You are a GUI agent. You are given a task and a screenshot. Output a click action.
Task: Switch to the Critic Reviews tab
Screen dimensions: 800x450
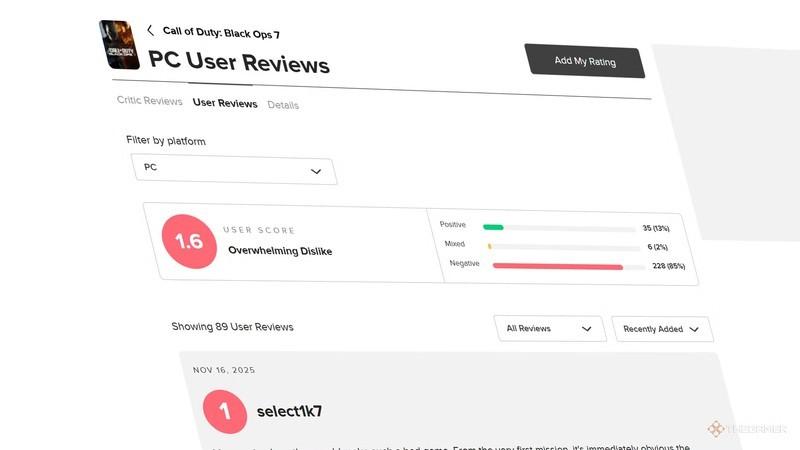(149, 101)
